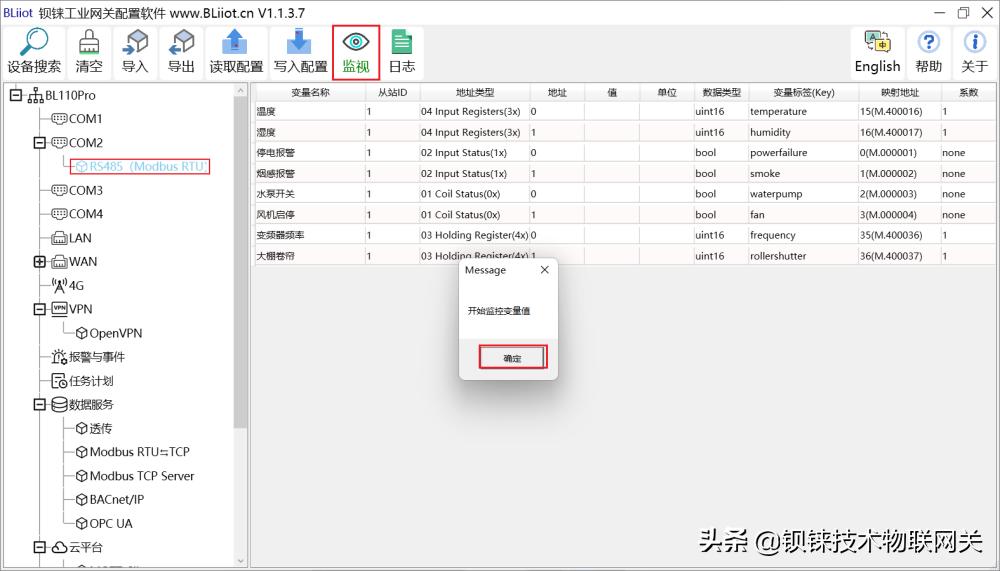Collapse the 数据服务 tree node
The height and width of the screenshot is (571, 1000).
[40, 404]
